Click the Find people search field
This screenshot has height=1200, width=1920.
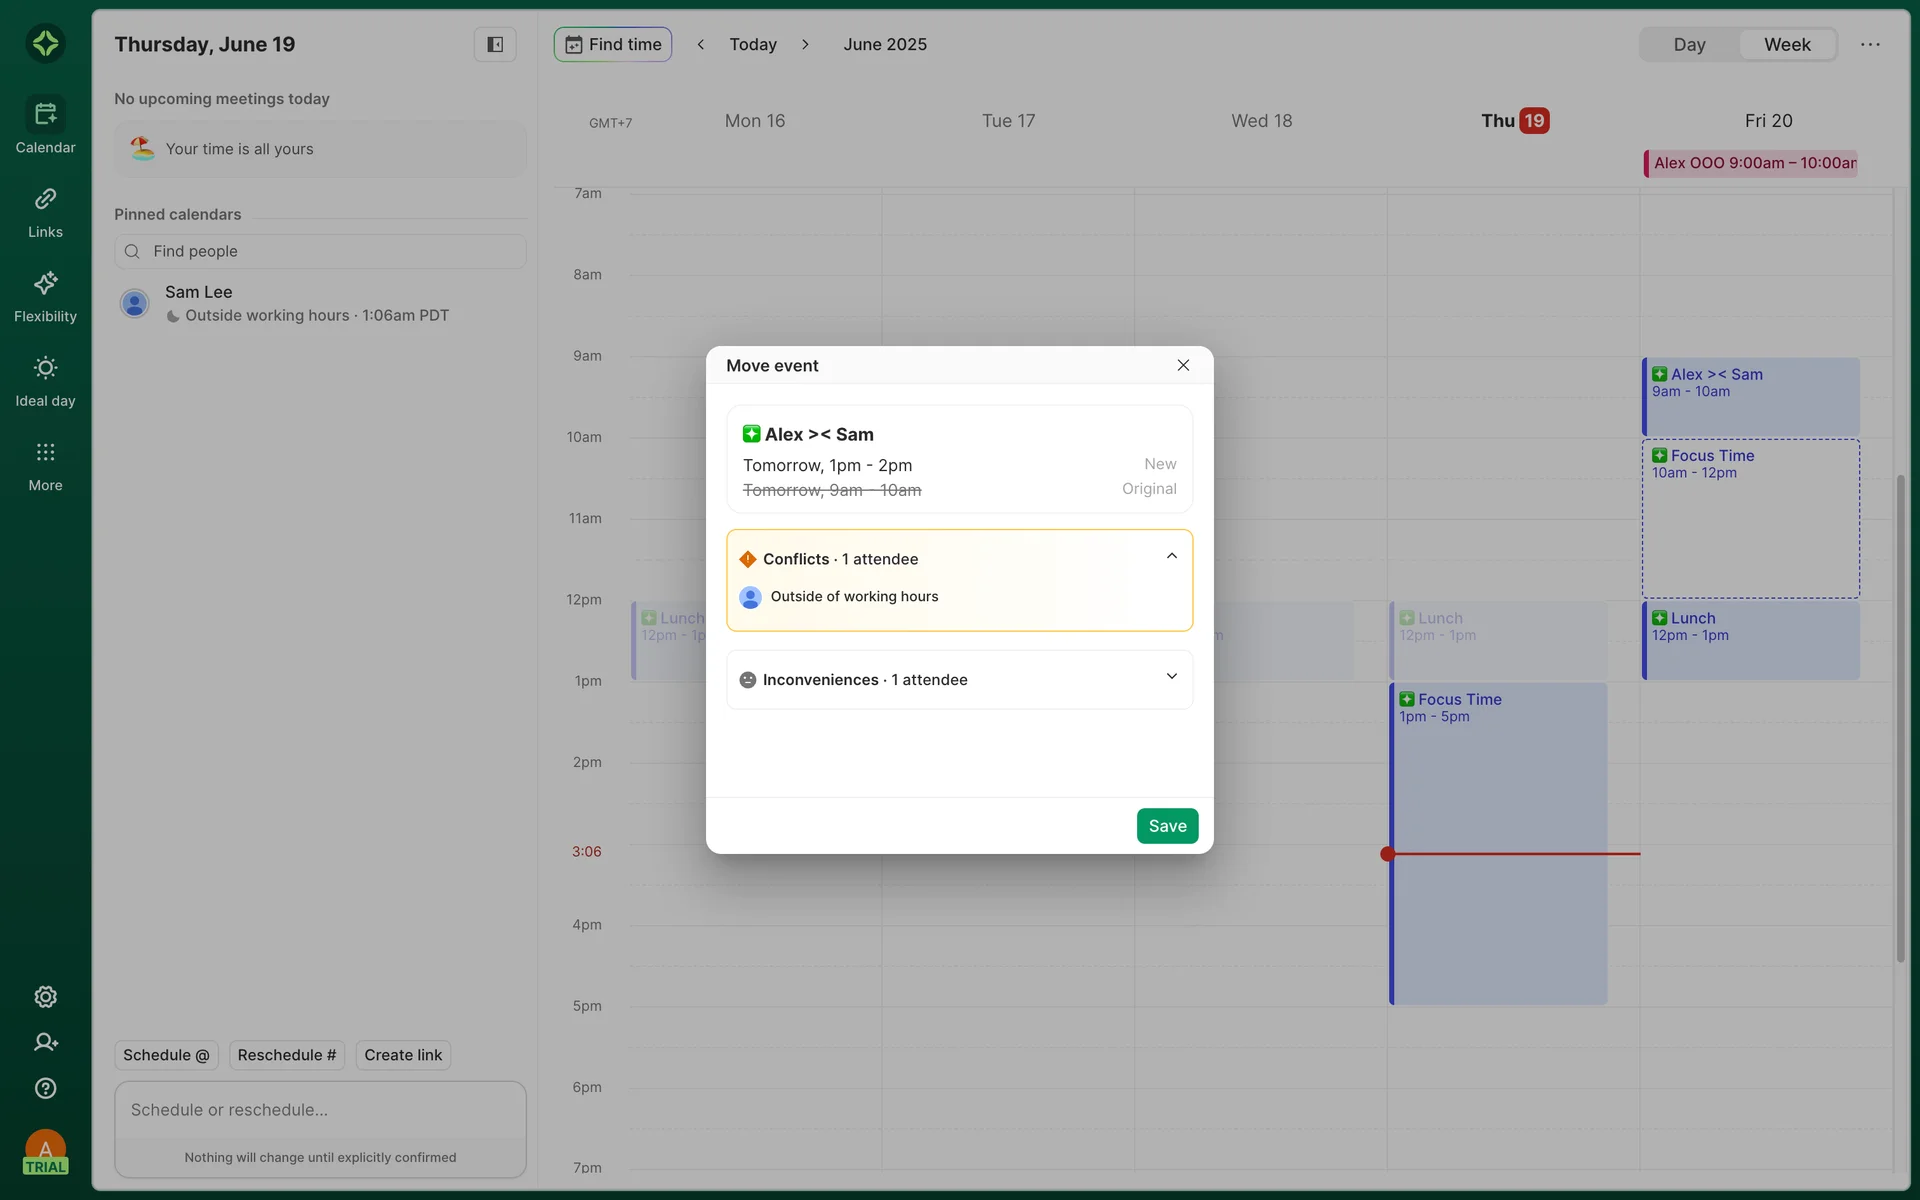tap(320, 251)
